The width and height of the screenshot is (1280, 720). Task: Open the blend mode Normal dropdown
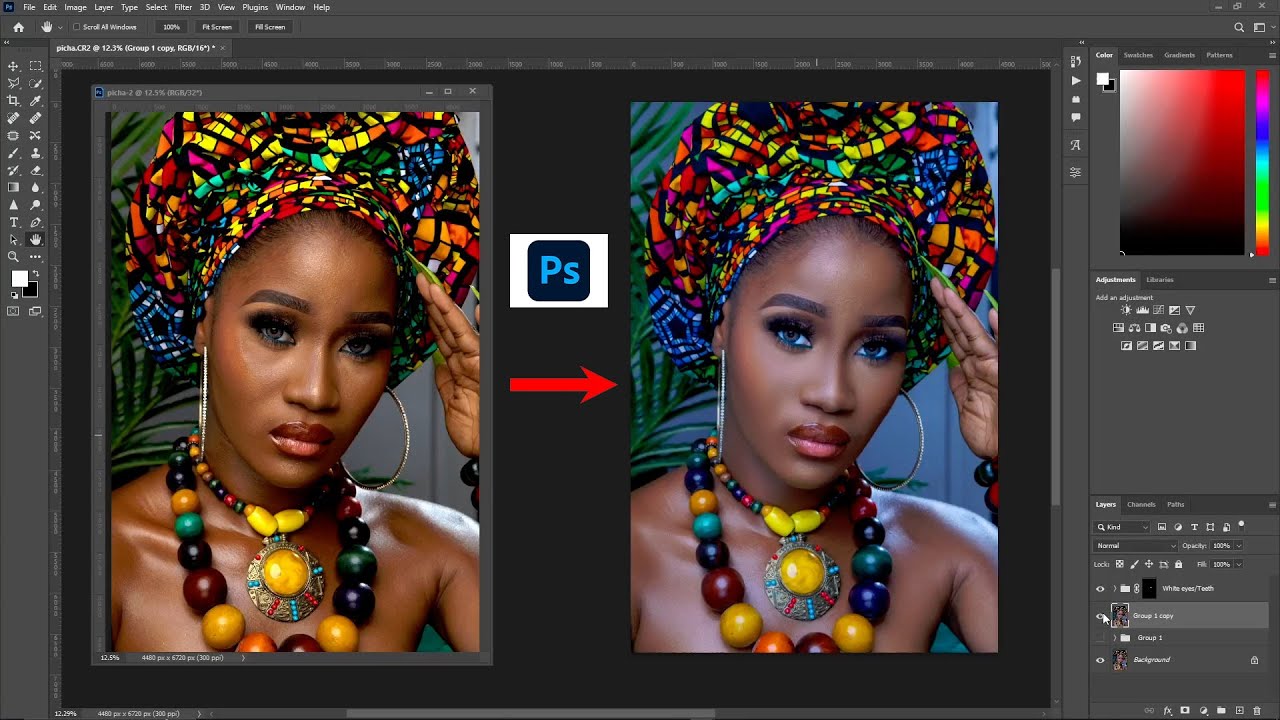tap(1135, 546)
